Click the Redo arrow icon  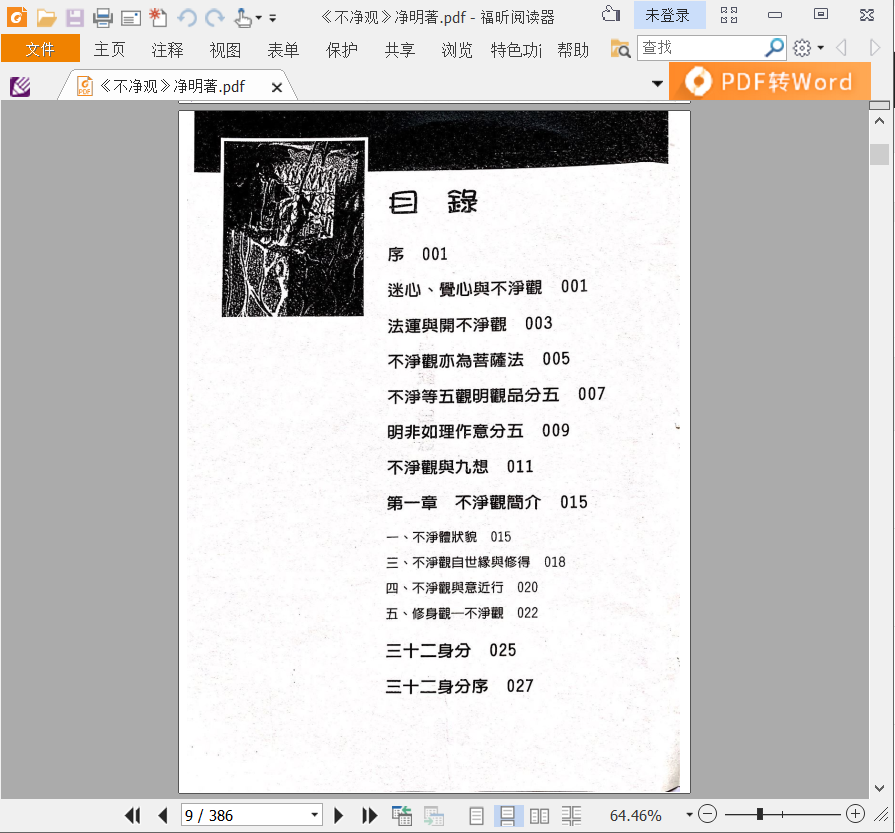[215, 18]
